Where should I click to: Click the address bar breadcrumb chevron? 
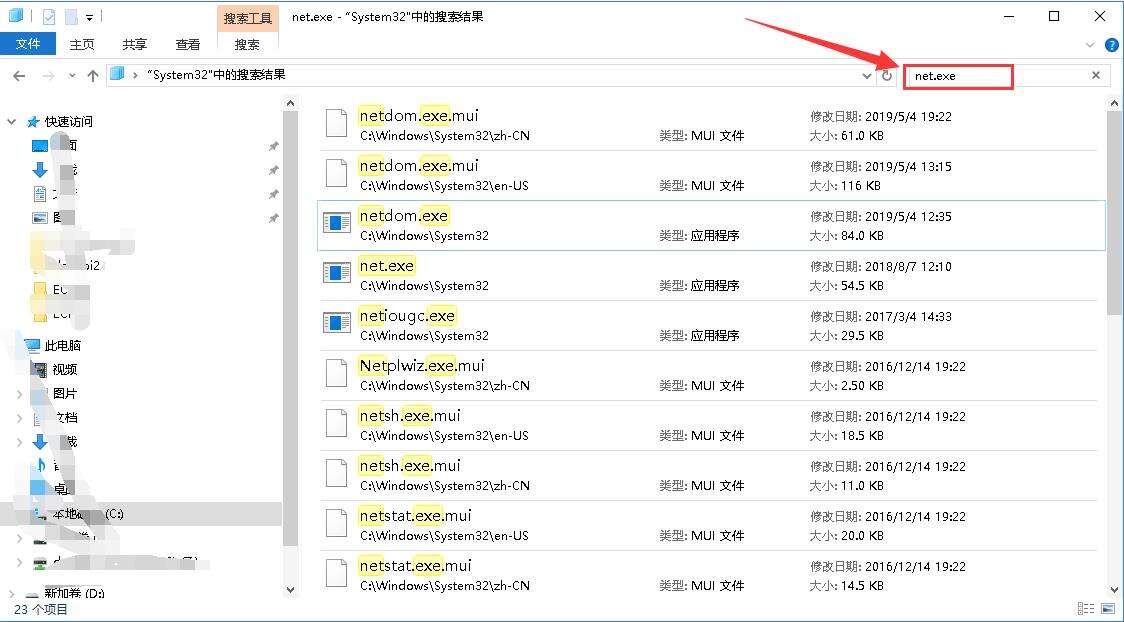(x=135, y=75)
